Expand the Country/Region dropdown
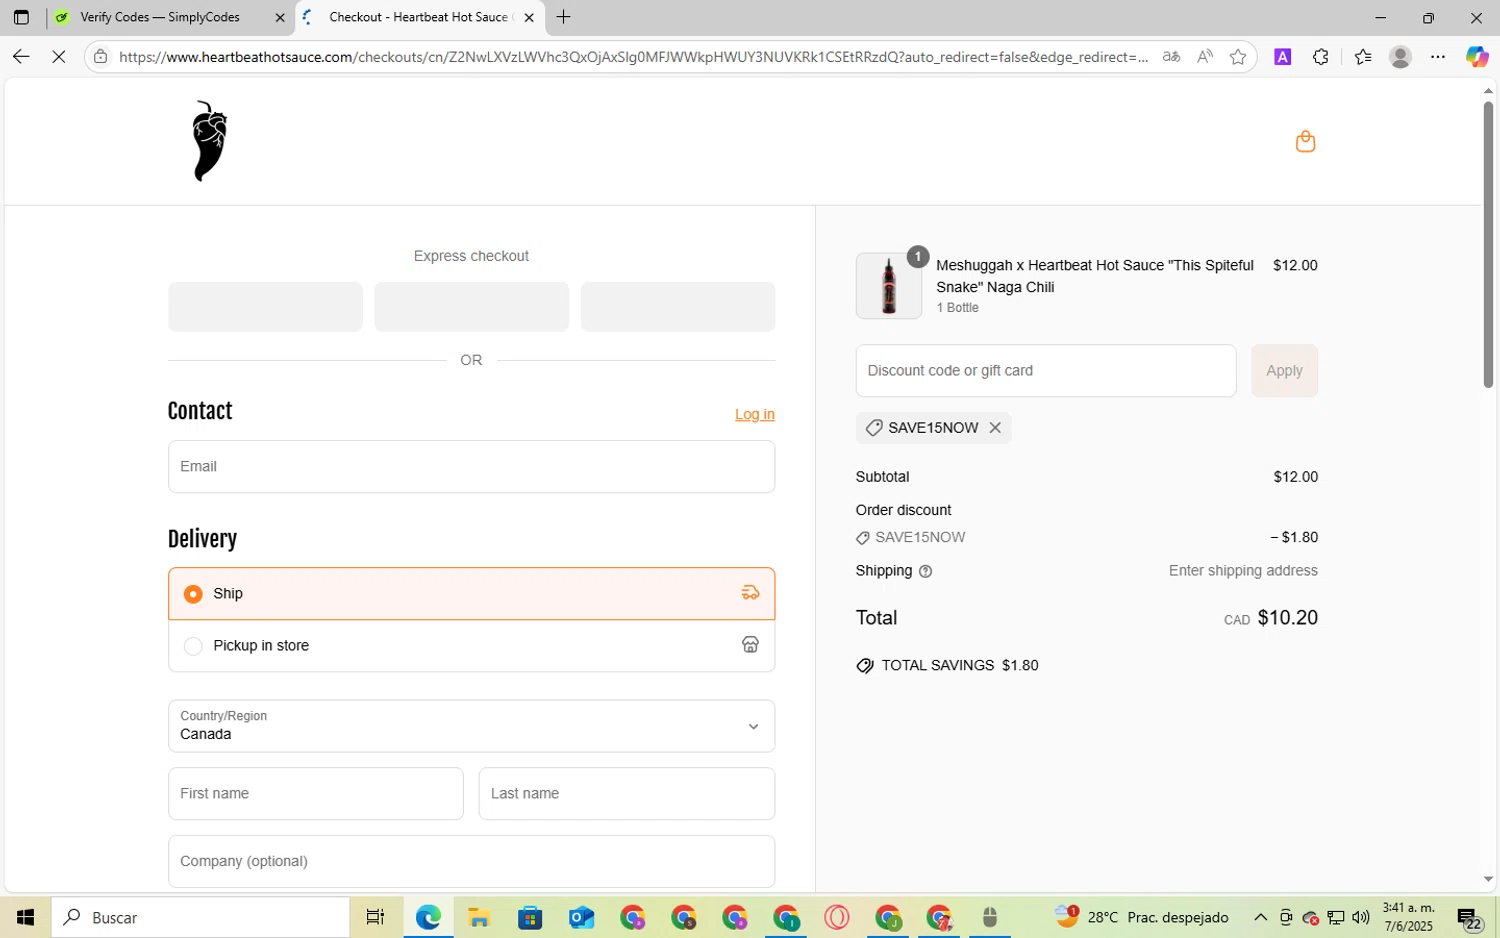The width and height of the screenshot is (1500, 938). (471, 726)
